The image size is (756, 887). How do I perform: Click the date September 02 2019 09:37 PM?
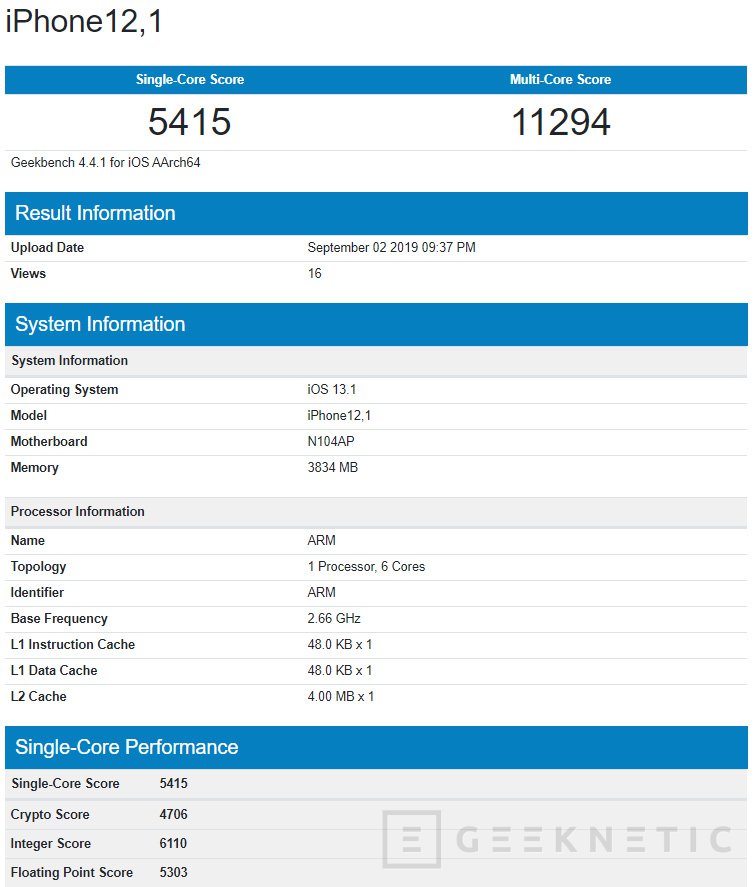click(x=392, y=248)
